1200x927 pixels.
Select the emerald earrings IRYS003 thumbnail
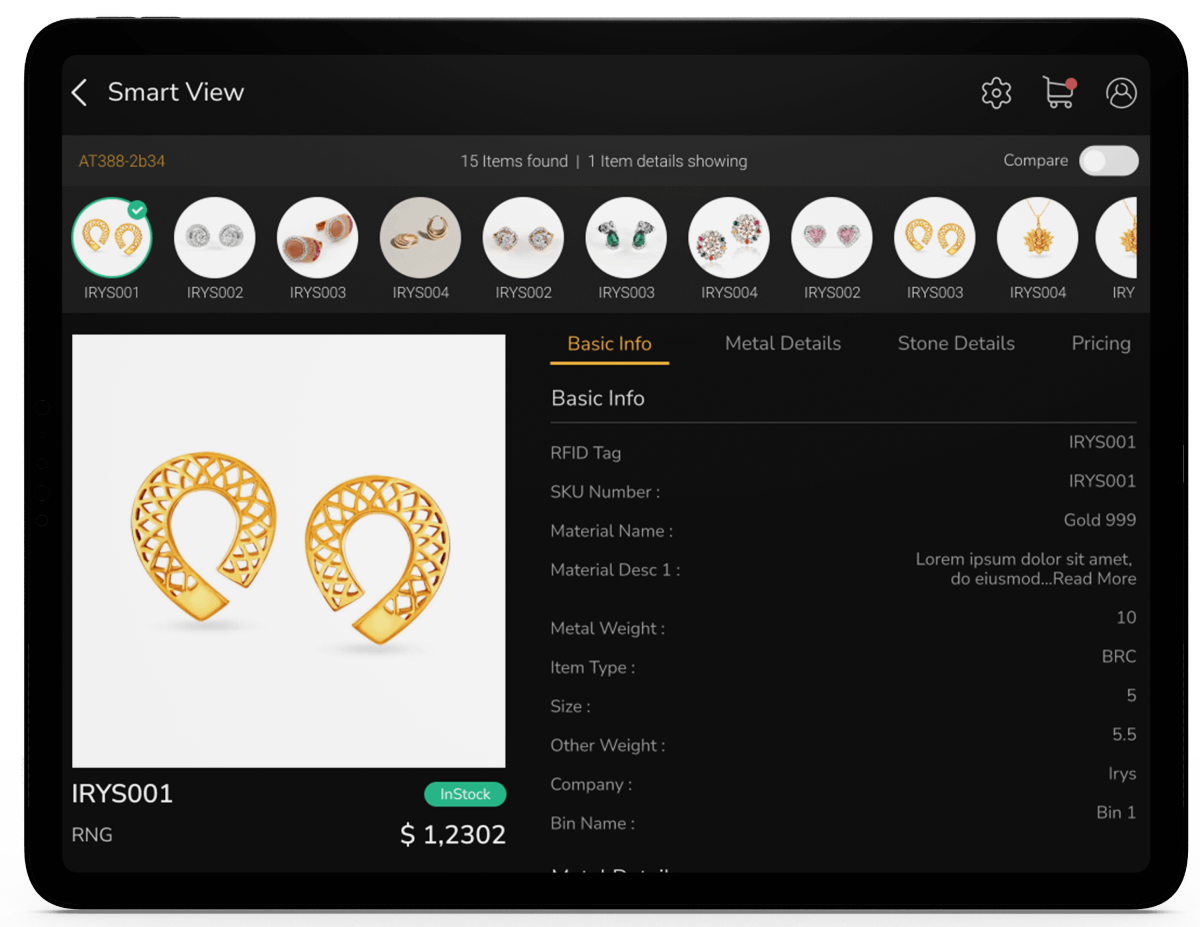pos(626,238)
